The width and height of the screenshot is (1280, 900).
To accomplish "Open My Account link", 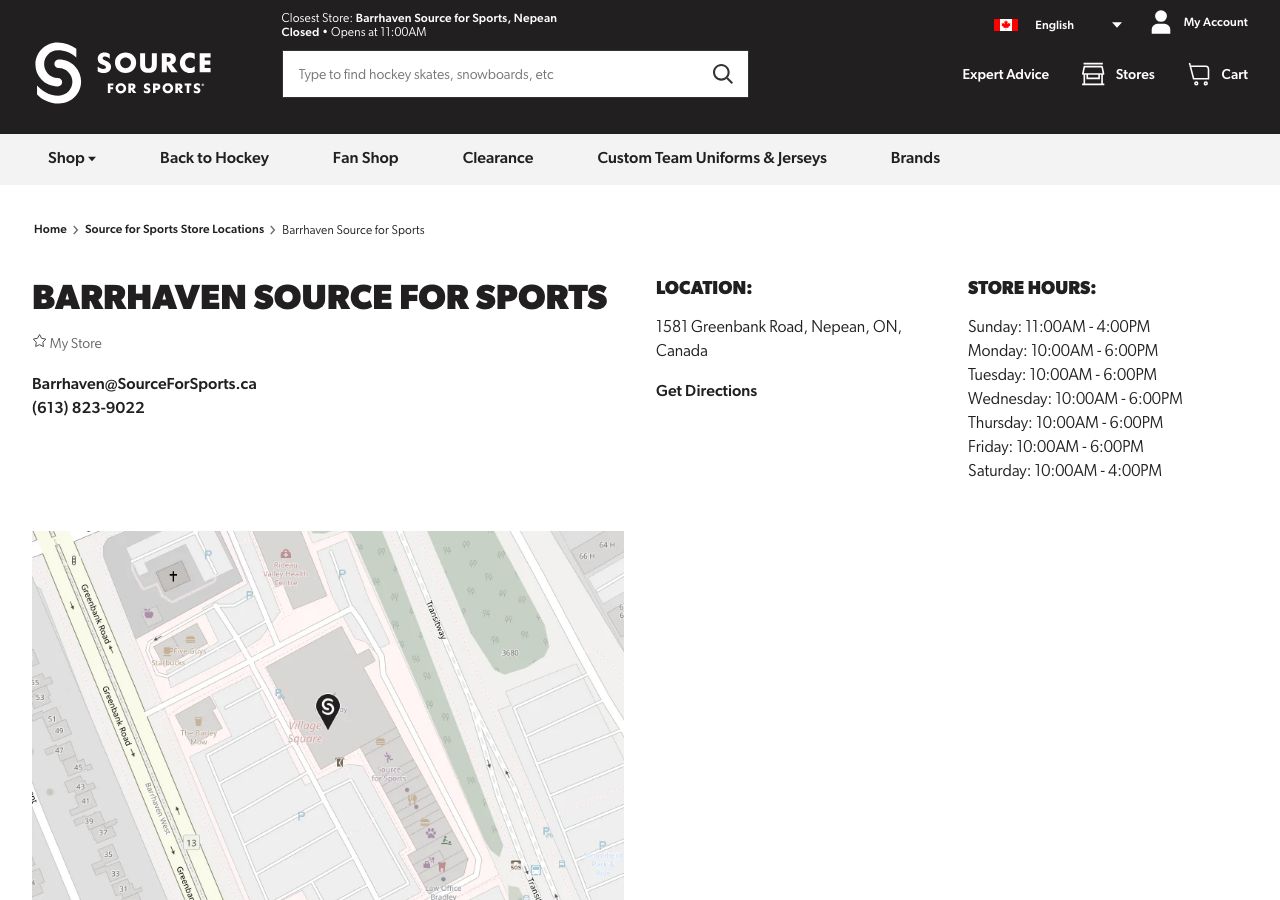I will click(1215, 22).
